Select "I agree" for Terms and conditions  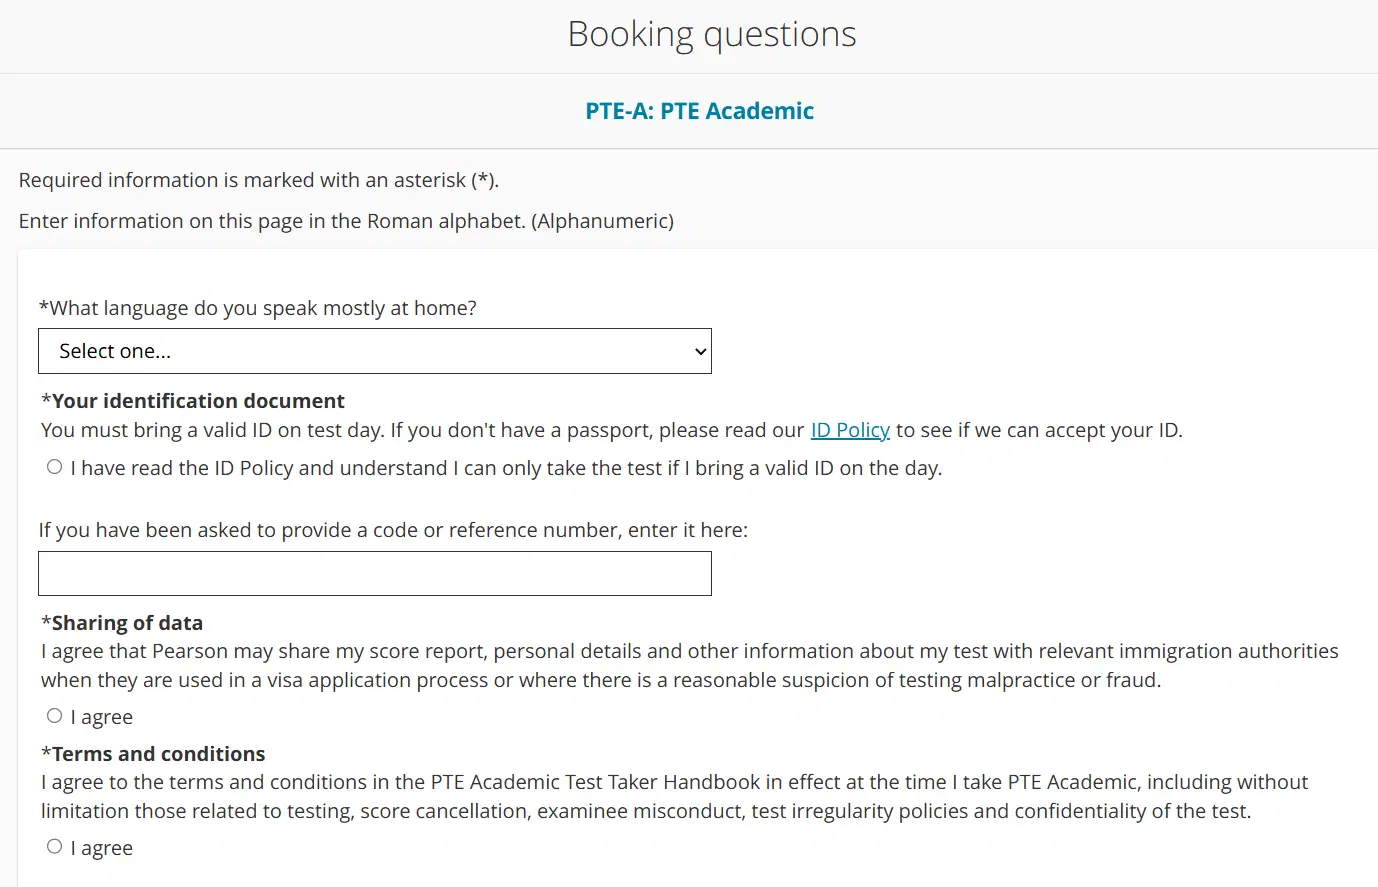click(x=54, y=845)
